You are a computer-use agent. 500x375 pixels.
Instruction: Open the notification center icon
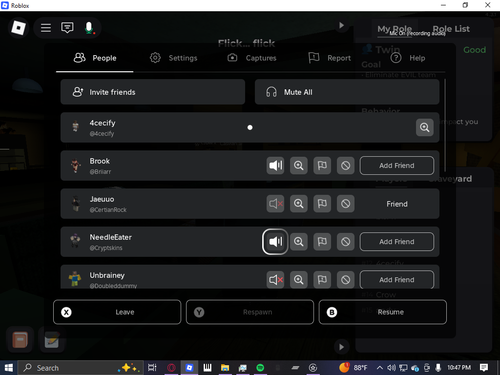point(484,368)
